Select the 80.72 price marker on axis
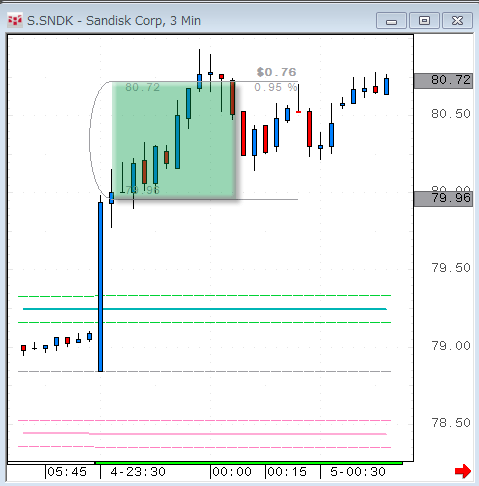 pyautogui.click(x=443, y=81)
